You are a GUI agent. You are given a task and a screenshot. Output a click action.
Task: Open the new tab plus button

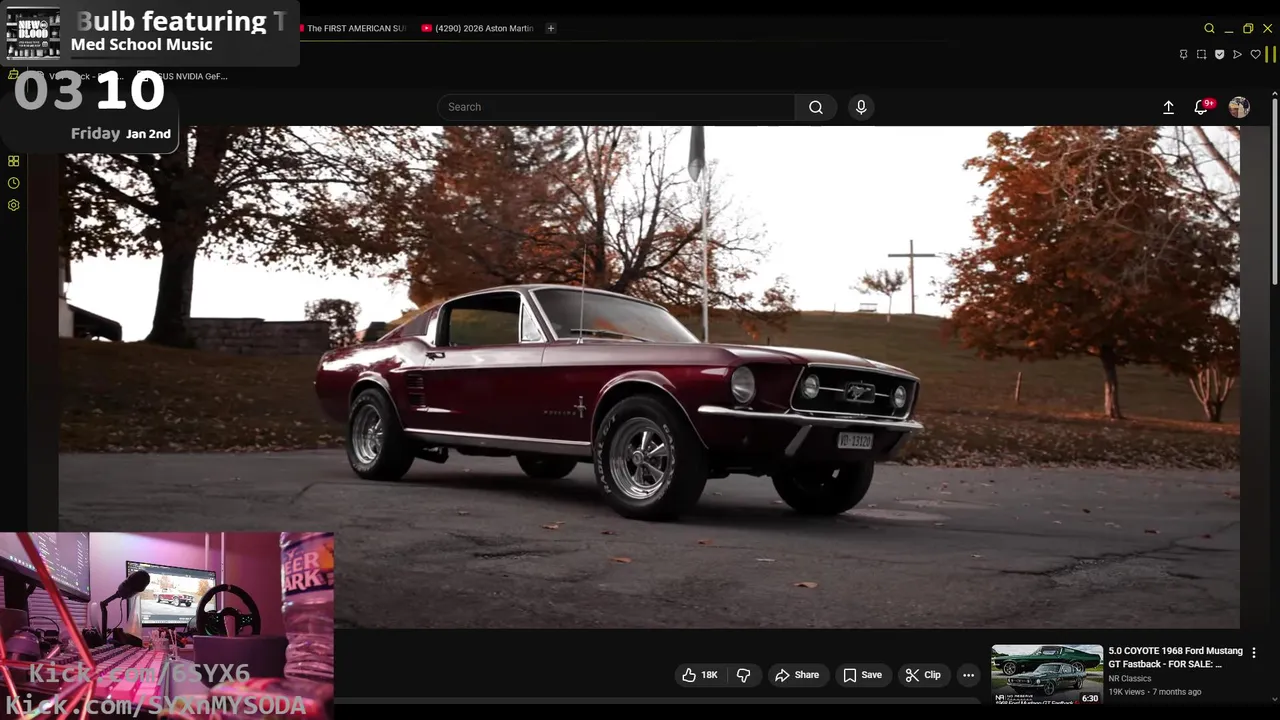[550, 28]
